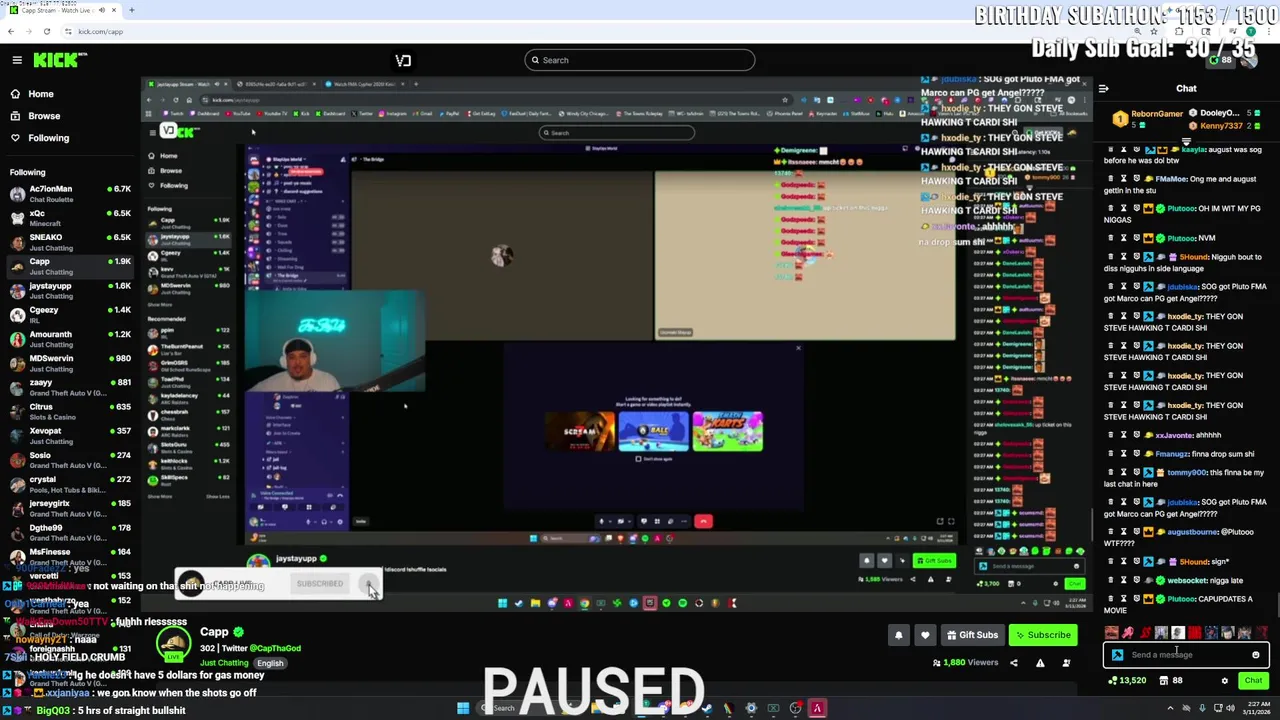The height and width of the screenshot is (720, 1280).
Task: Focus the Kick search field
Action: point(640,60)
